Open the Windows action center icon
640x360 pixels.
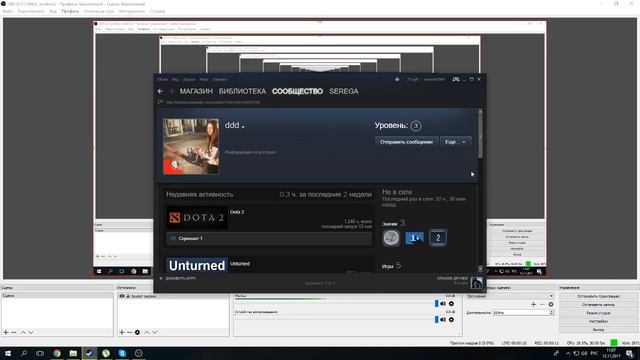pos(630,353)
